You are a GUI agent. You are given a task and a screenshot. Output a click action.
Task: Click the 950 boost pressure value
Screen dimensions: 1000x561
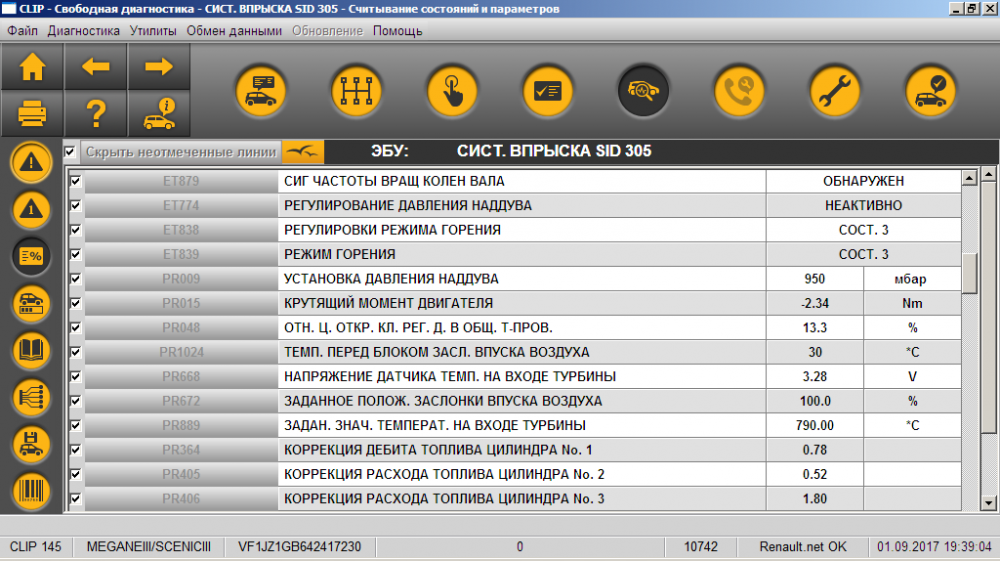click(x=815, y=279)
